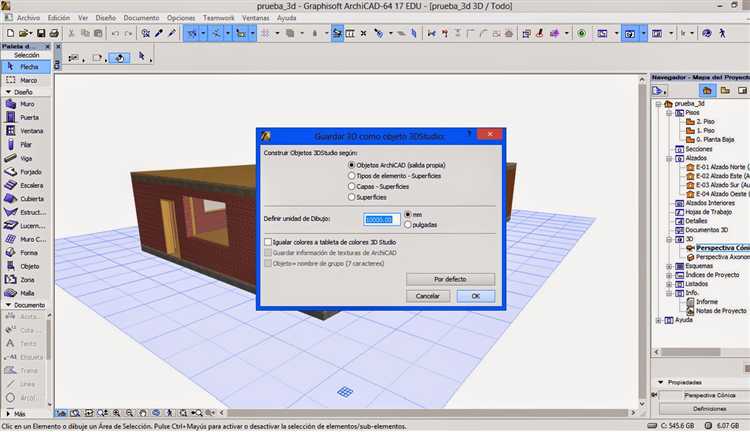The height and width of the screenshot is (432, 750).
Task: Collapse the Propiedades panel triangle
Action: tap(661, 382)
